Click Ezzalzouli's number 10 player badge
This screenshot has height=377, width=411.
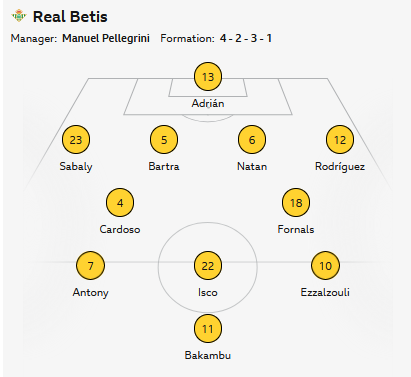click(x=325, y=266)
